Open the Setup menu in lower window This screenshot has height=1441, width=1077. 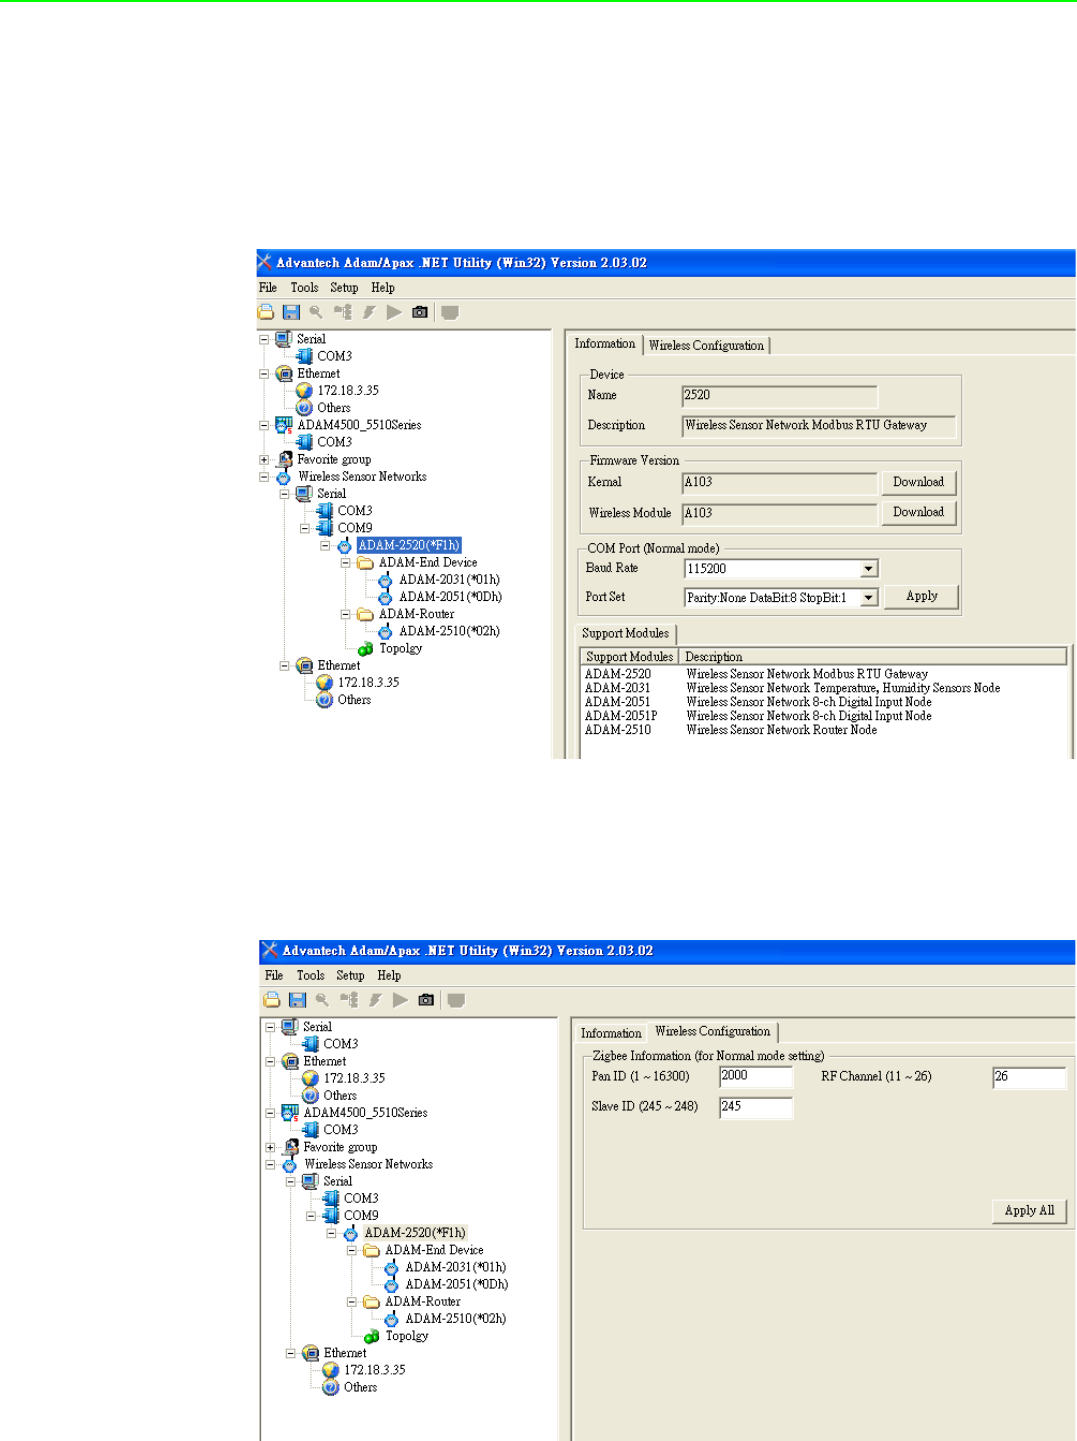[350, 976]
